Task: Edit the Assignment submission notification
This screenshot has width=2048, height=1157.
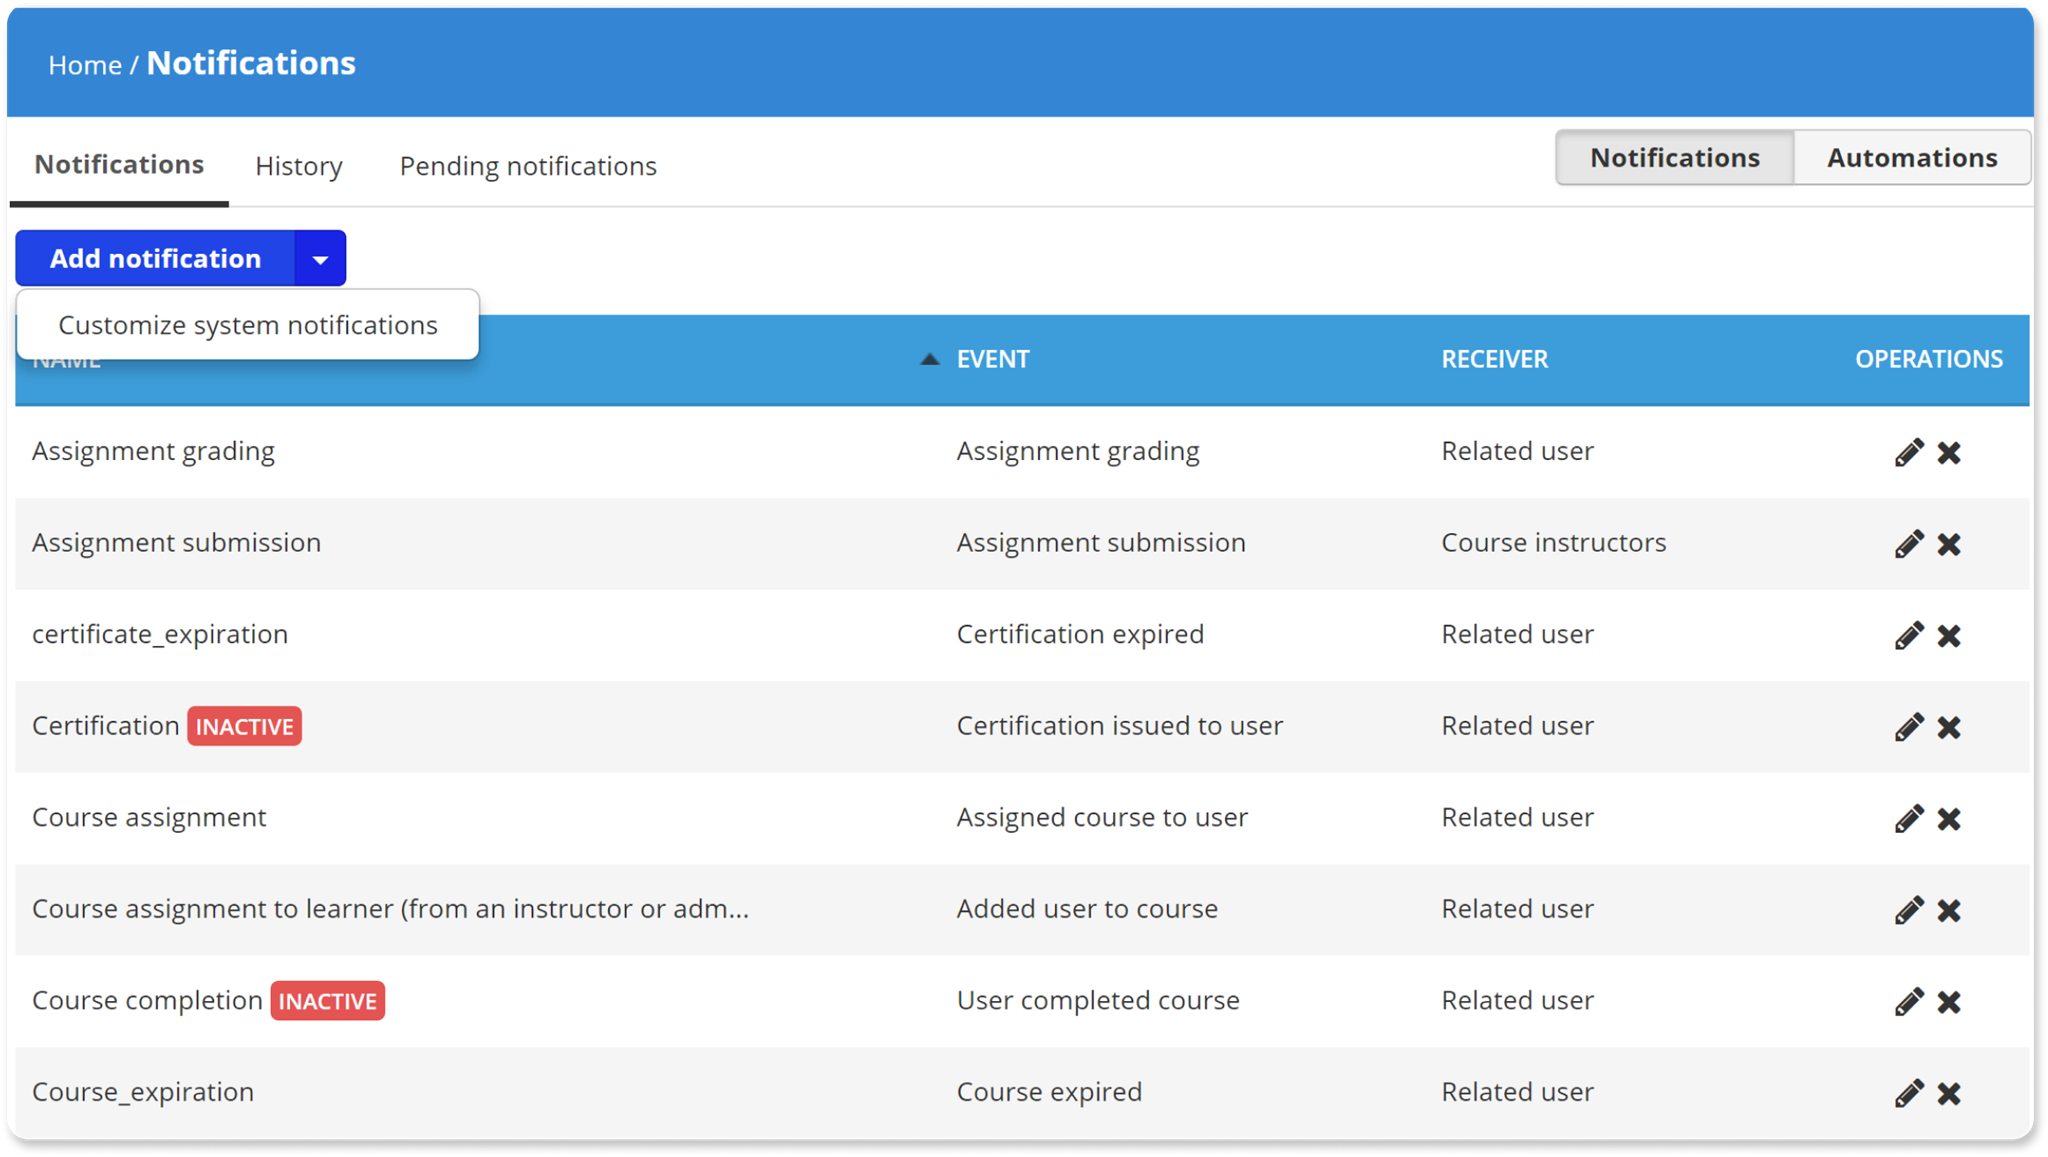Action: point(1908,543)
